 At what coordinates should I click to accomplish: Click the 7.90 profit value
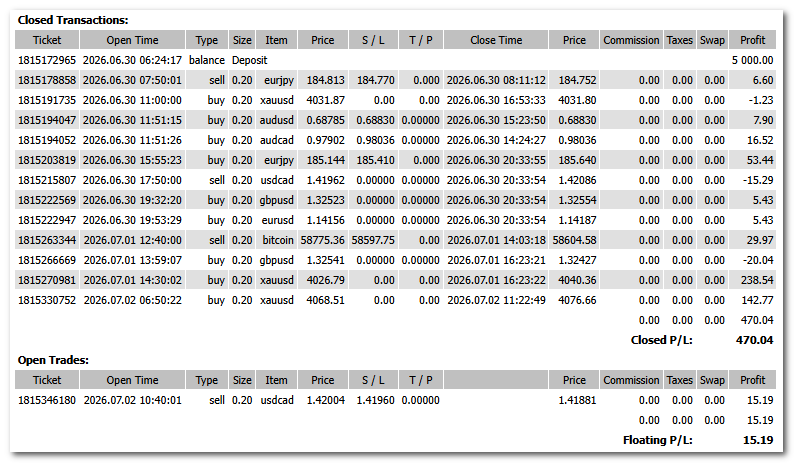click(763, 120)
